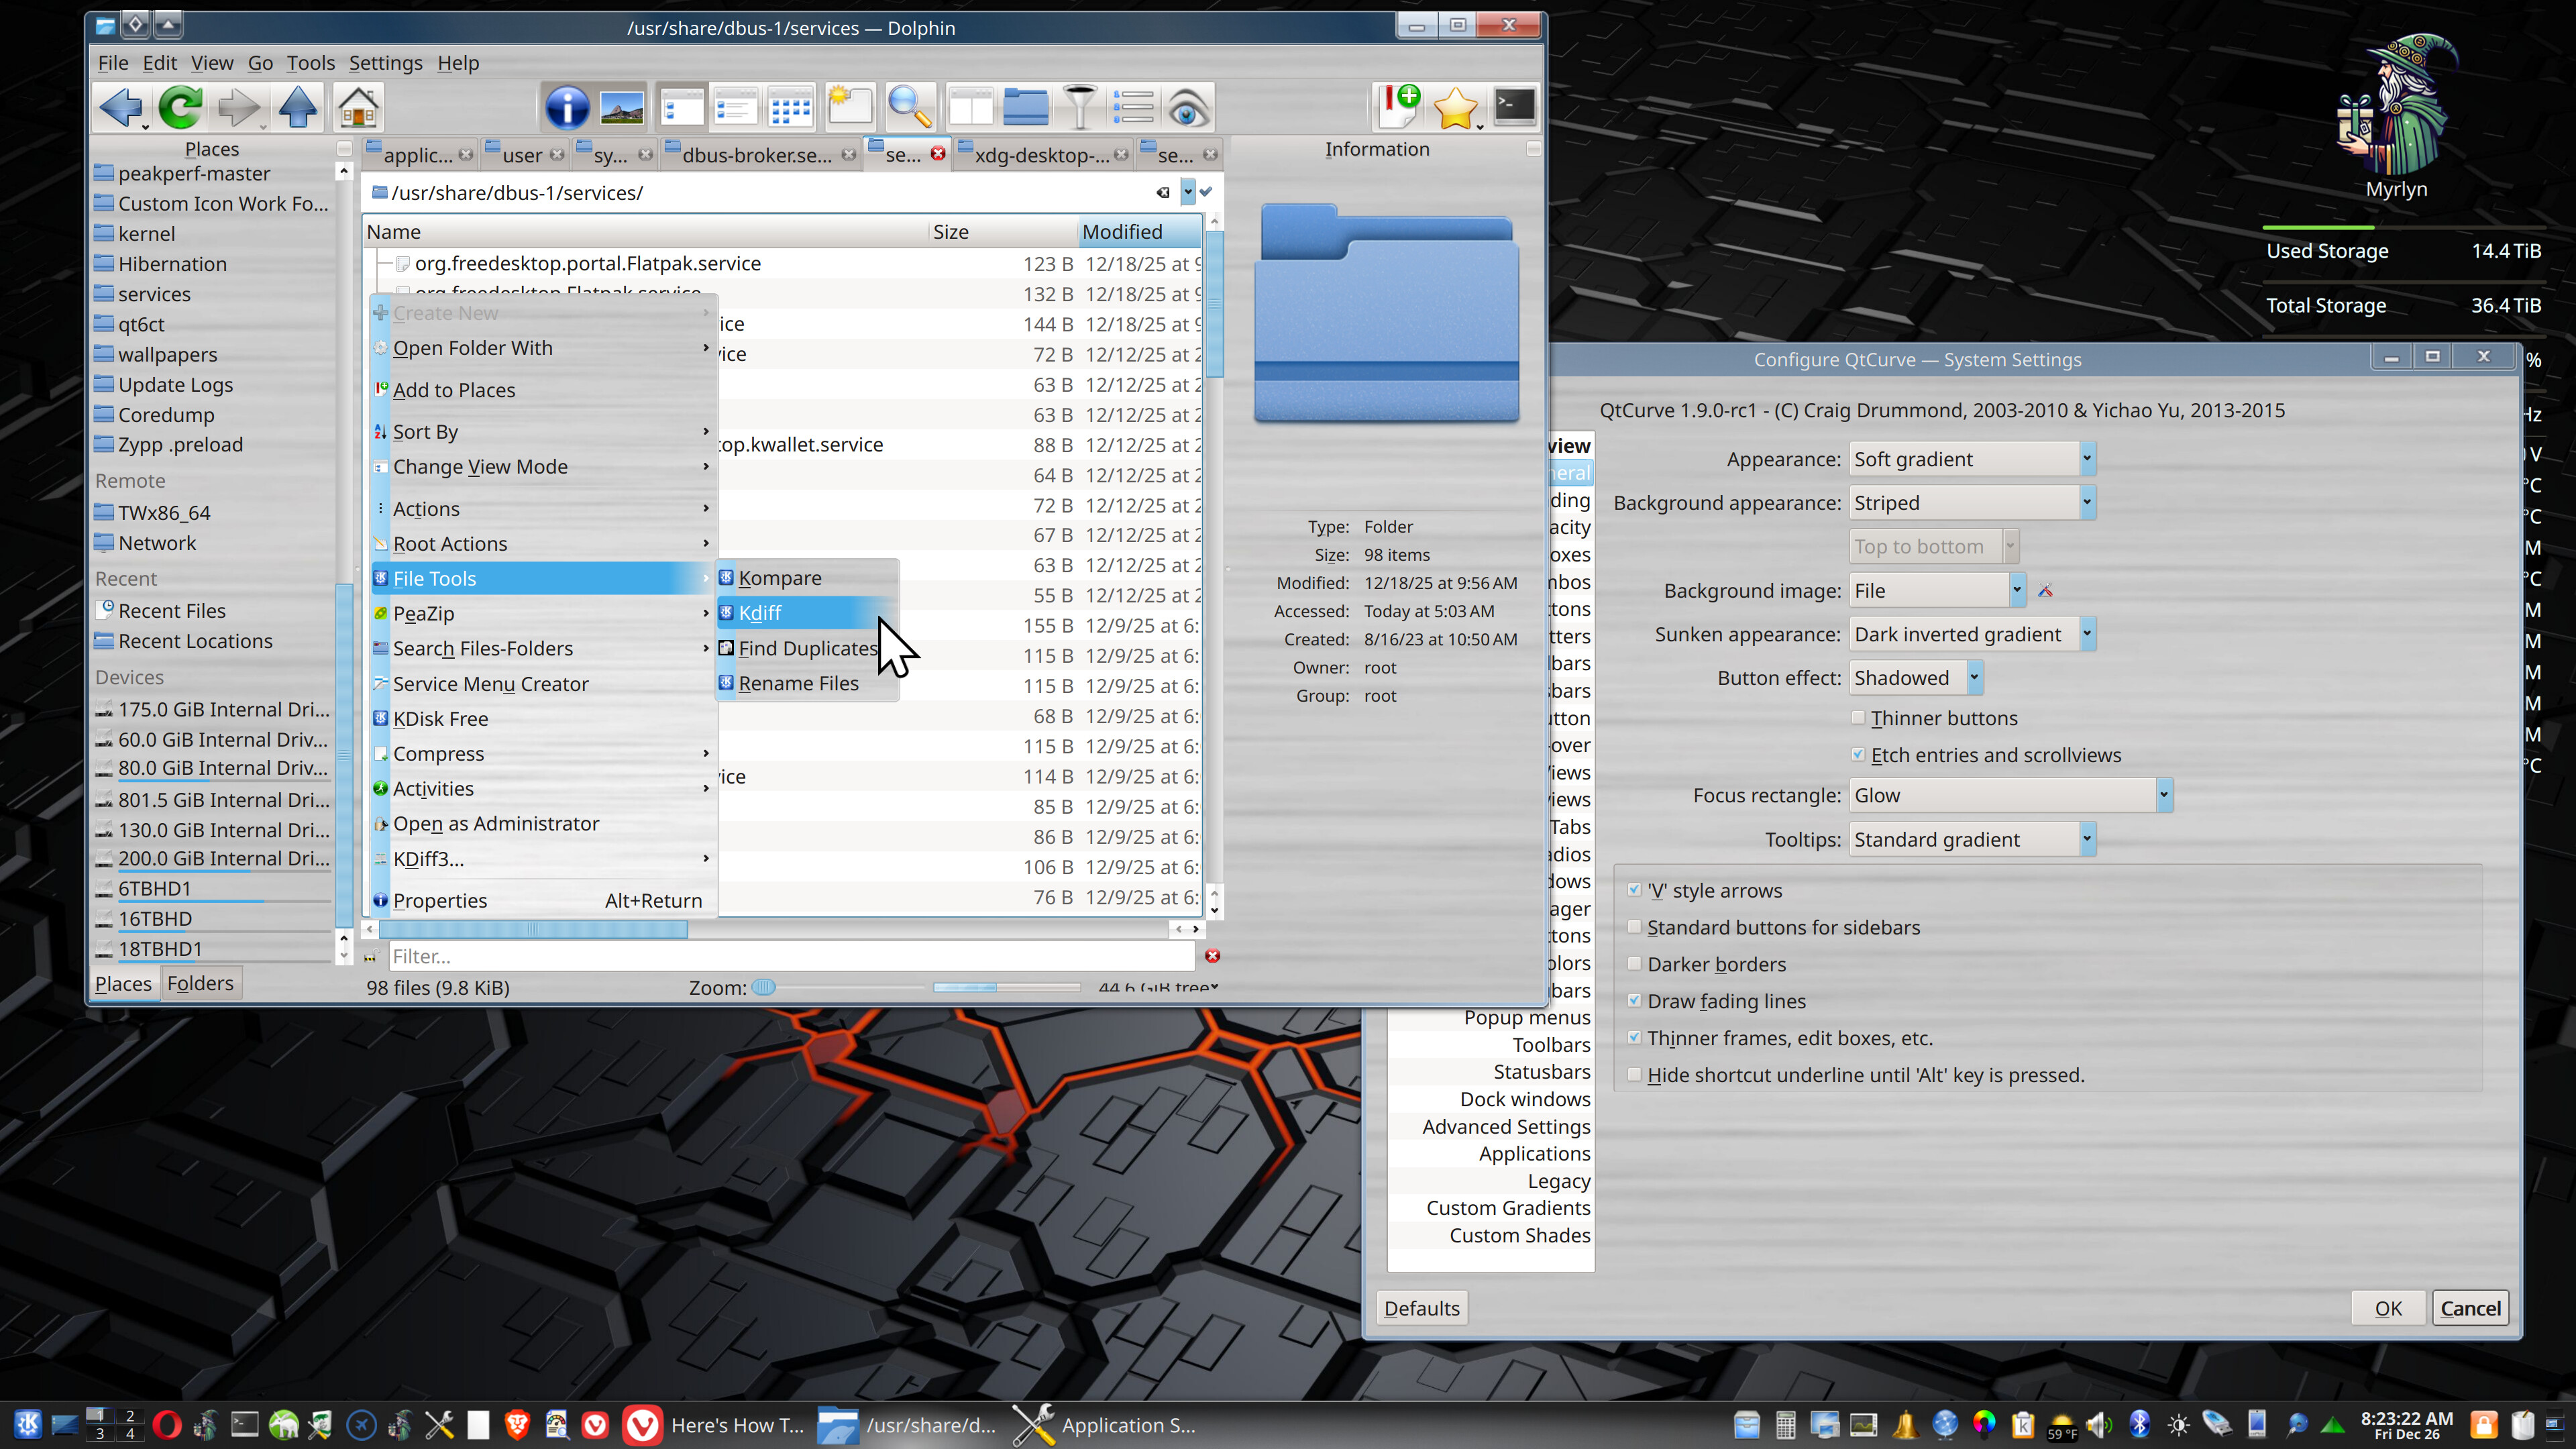2576x1449 pixels.
Task: Toggle Darker borders checkbox
Action: (1634, 964)
